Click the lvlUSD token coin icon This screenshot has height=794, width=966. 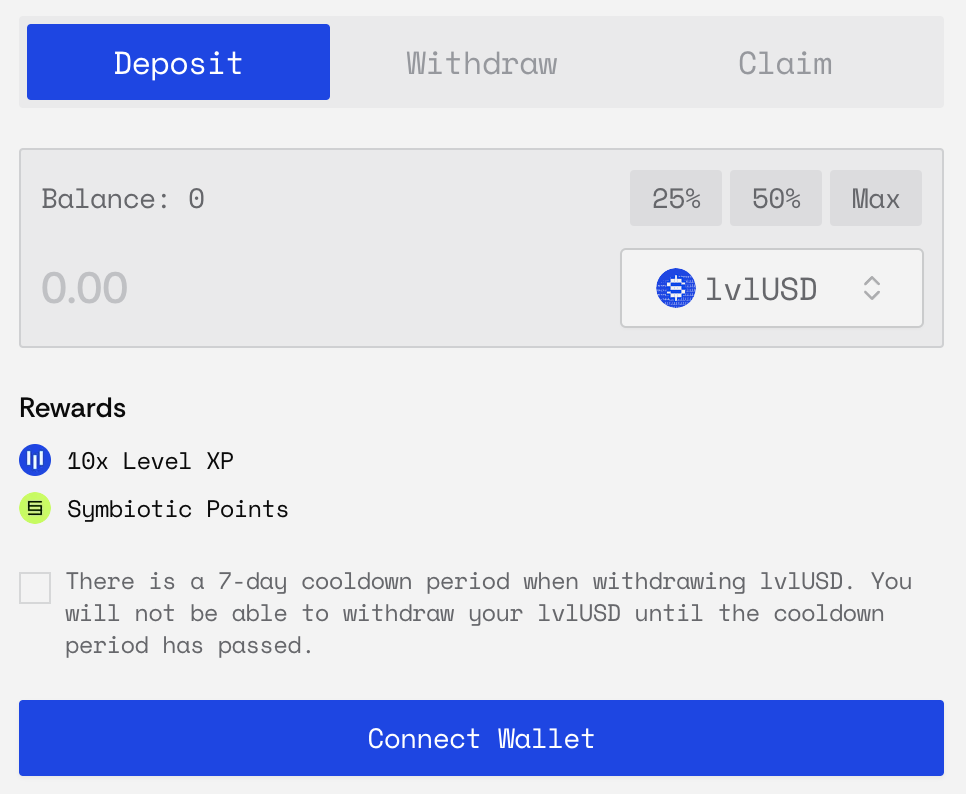[676, 289]
